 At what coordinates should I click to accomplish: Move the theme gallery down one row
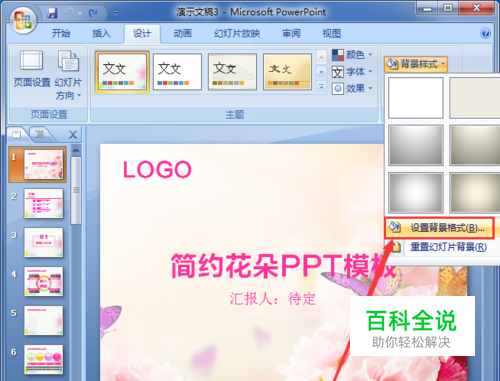(x=321, y=72)
